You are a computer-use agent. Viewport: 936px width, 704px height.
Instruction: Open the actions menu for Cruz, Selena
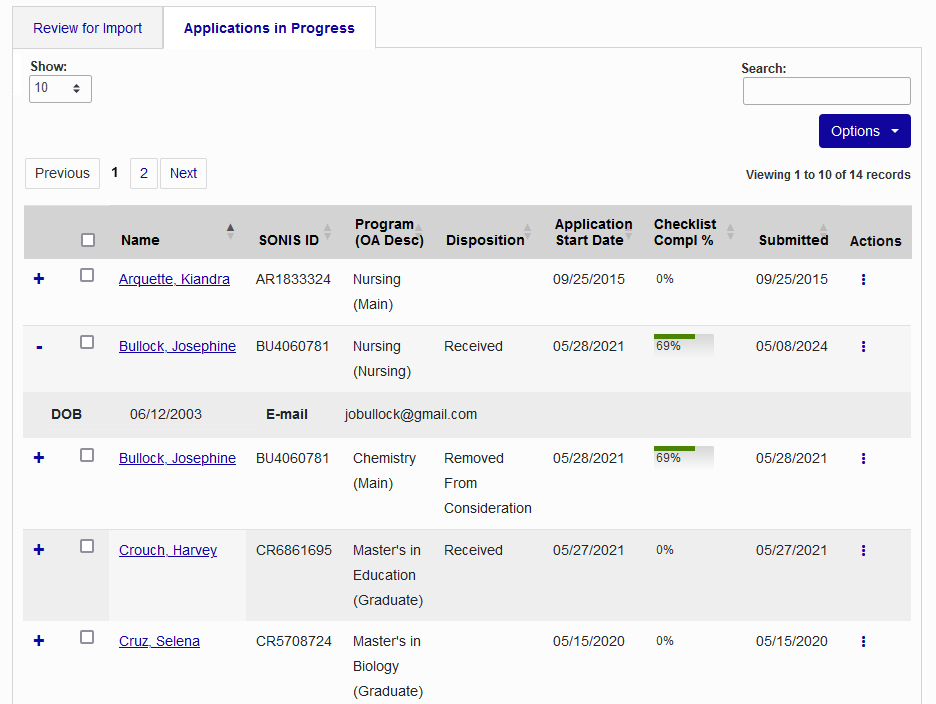point(863,641)
